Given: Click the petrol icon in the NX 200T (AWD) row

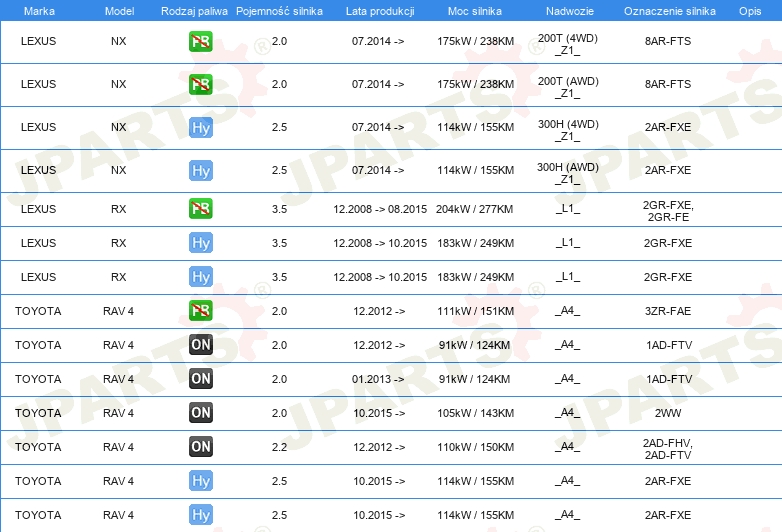Looking at the screenshot, I should pos(201,84).
